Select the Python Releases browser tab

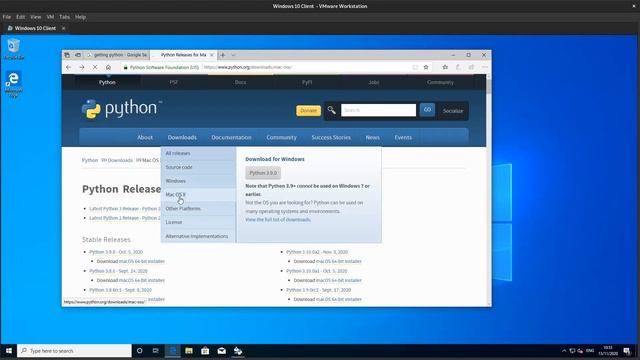point(183,55)
